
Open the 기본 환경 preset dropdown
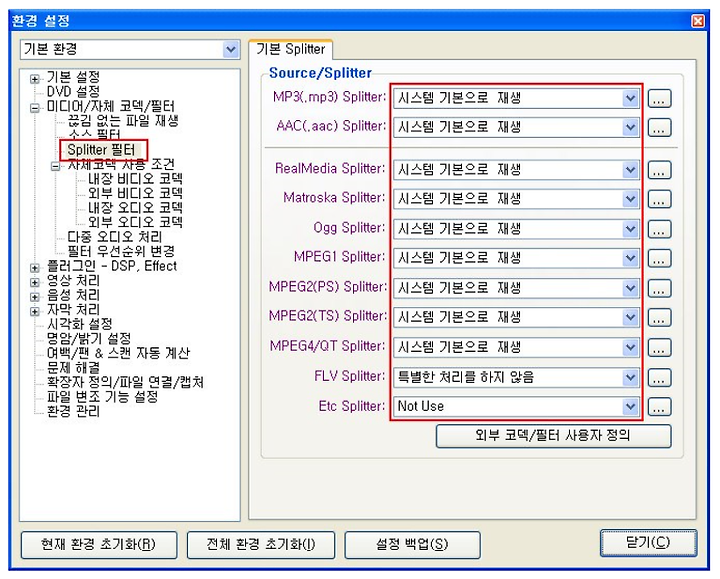pos(130,49)
